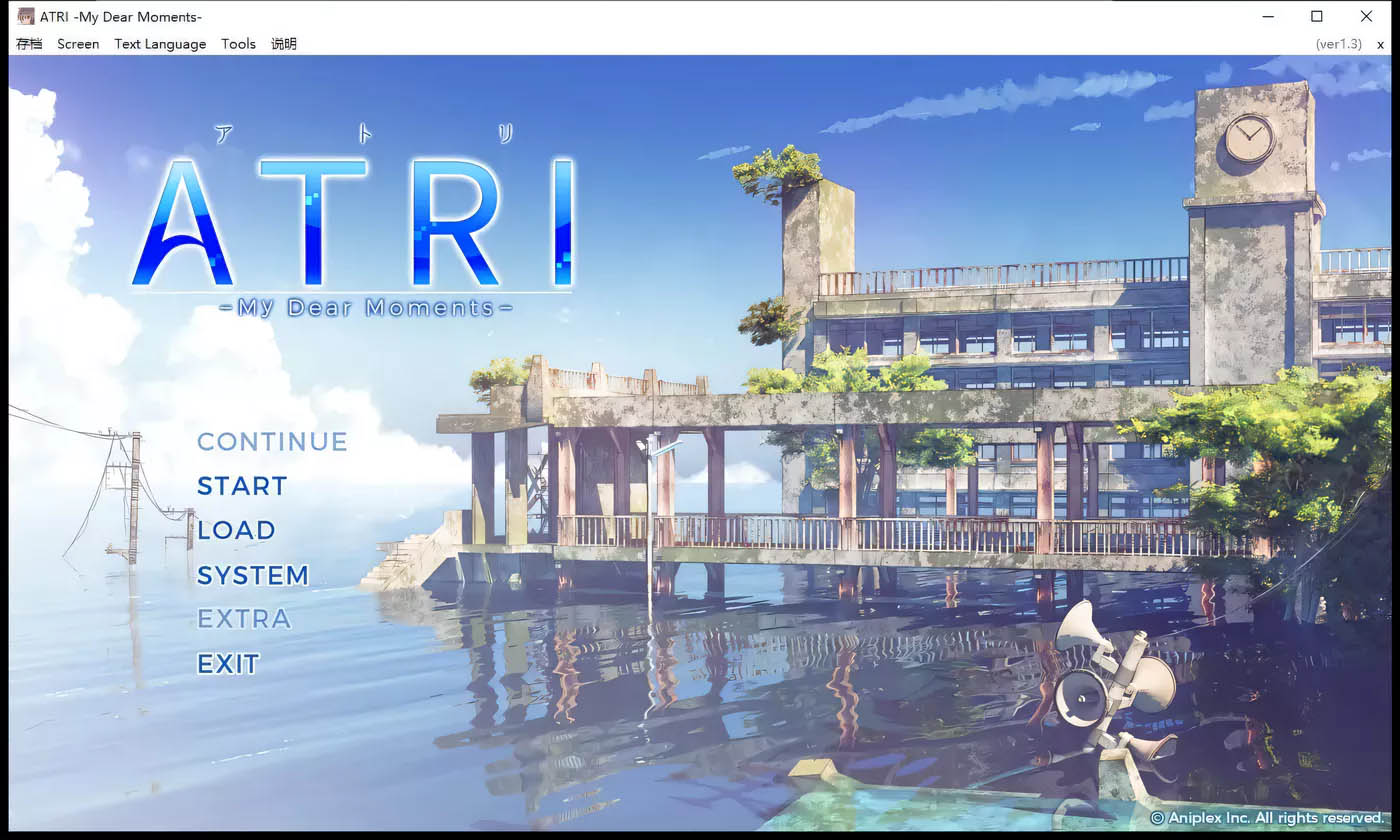Image resolution: width=1400 pixels, height=840 pixels.
Task: Open the LOAD screen
Action: point(237,530)
